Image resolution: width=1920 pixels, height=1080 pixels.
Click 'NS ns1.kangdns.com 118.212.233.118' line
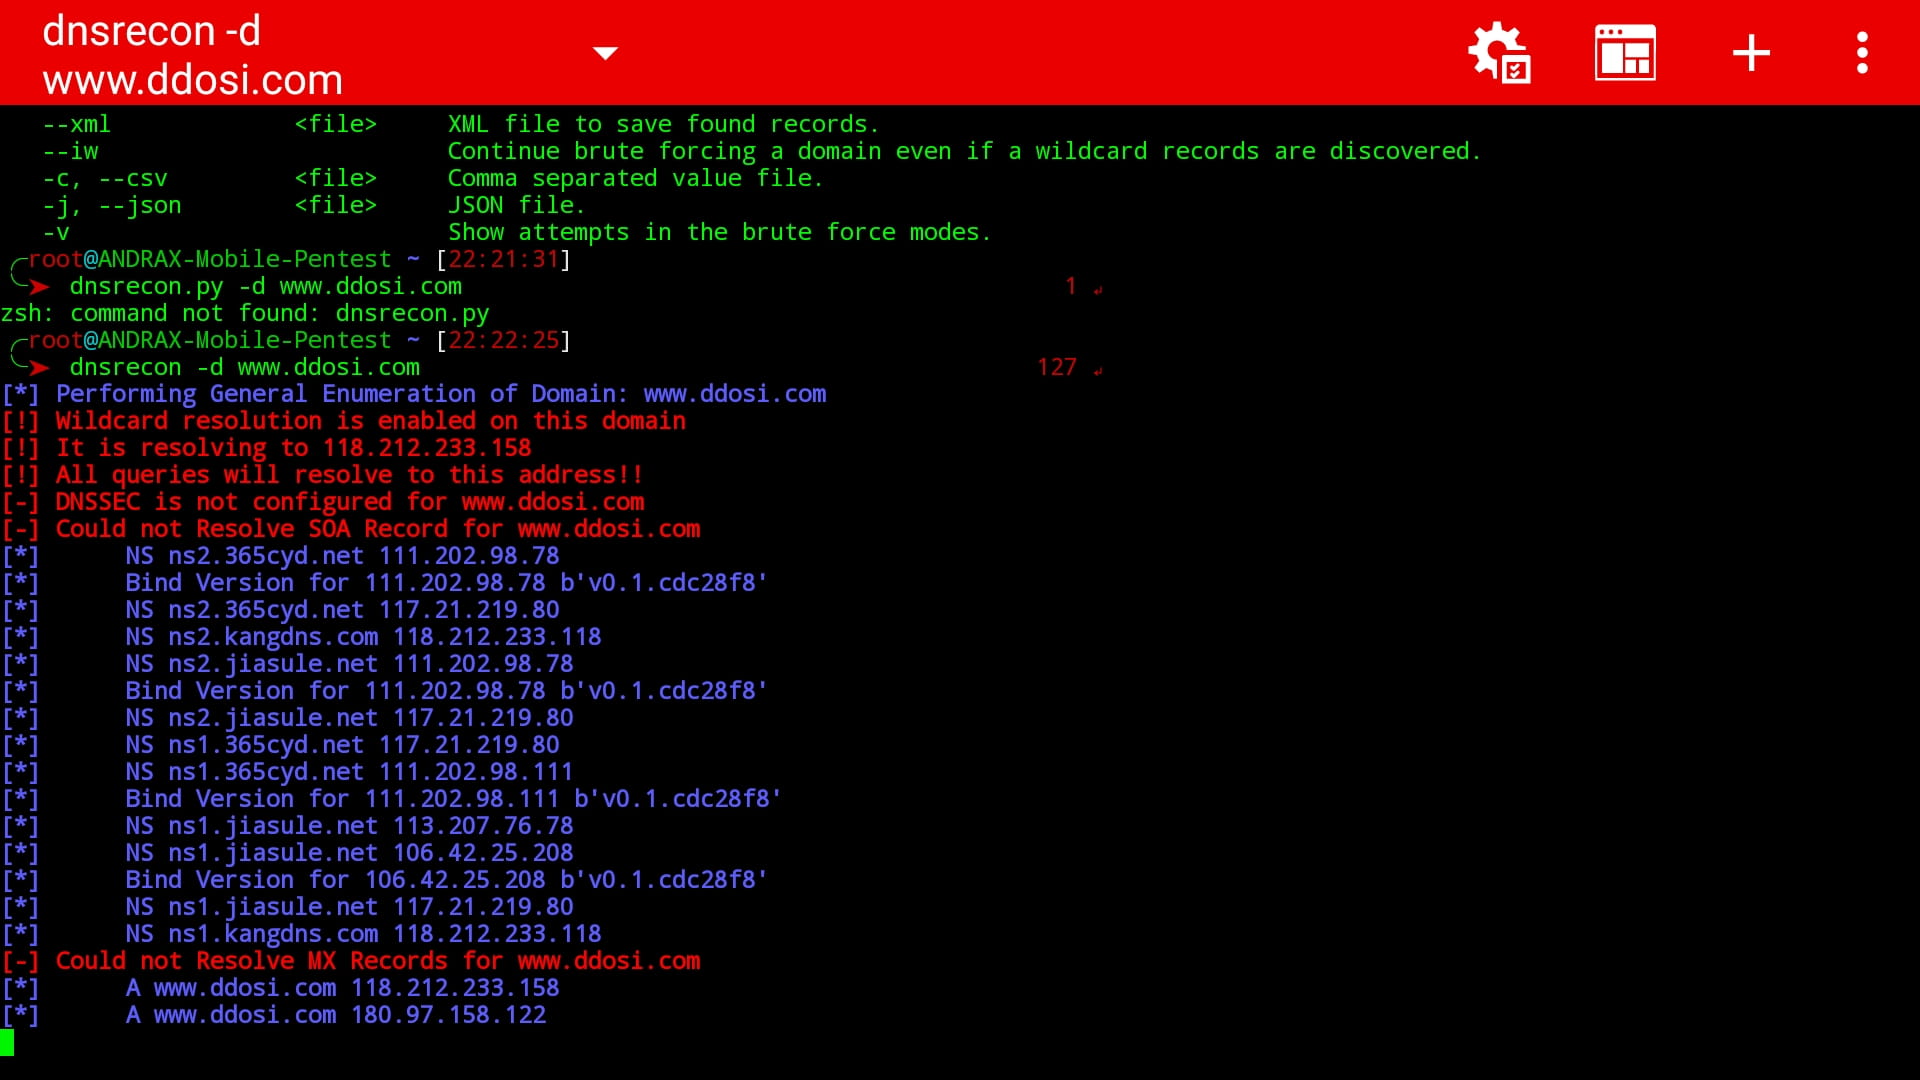(363, 934)
